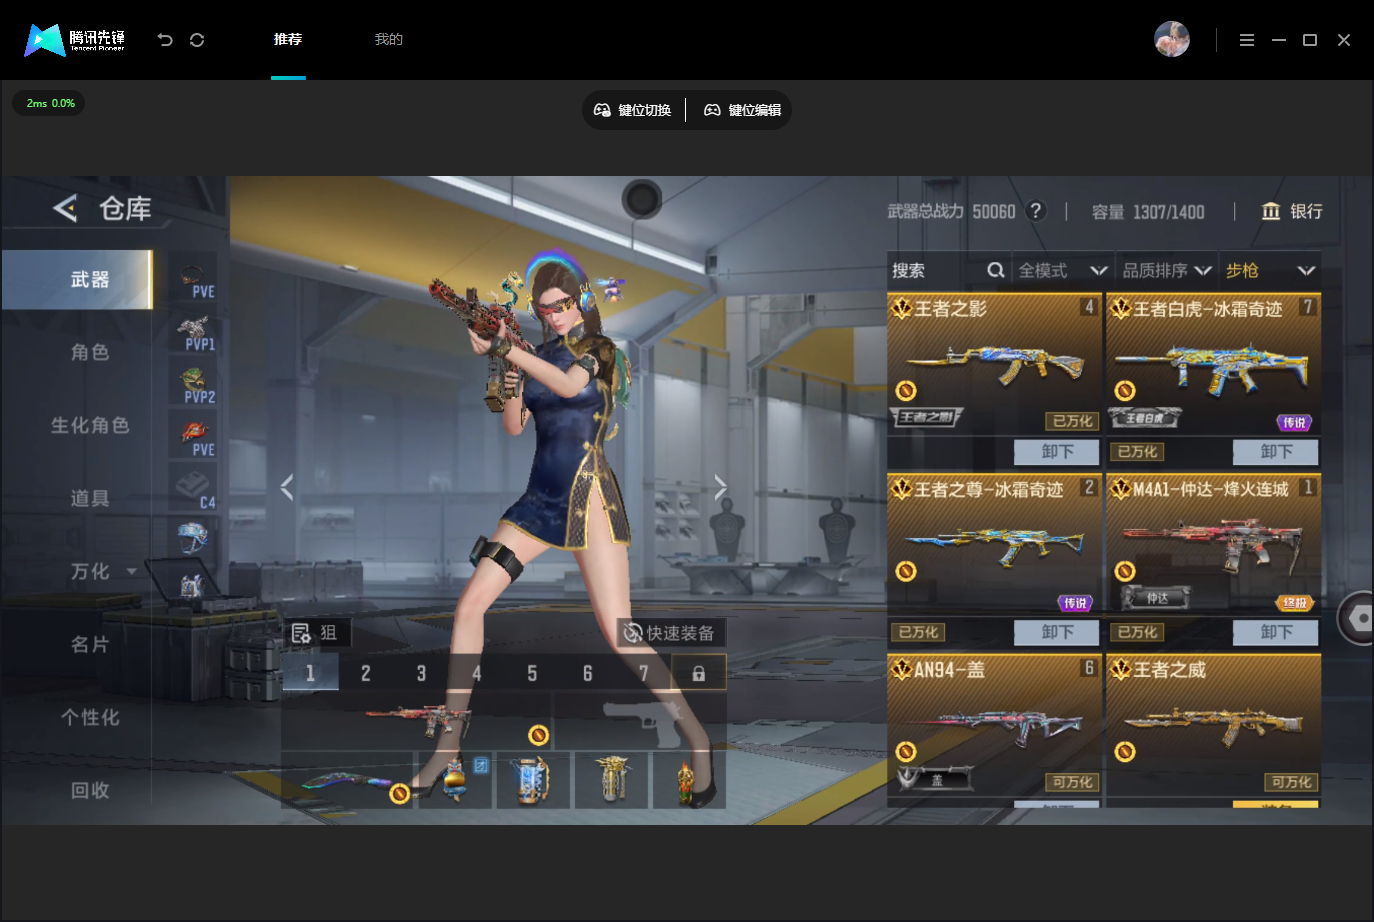Open the 银行 bank icon
Viewport: 1374px width, 922px height.
1270,211
